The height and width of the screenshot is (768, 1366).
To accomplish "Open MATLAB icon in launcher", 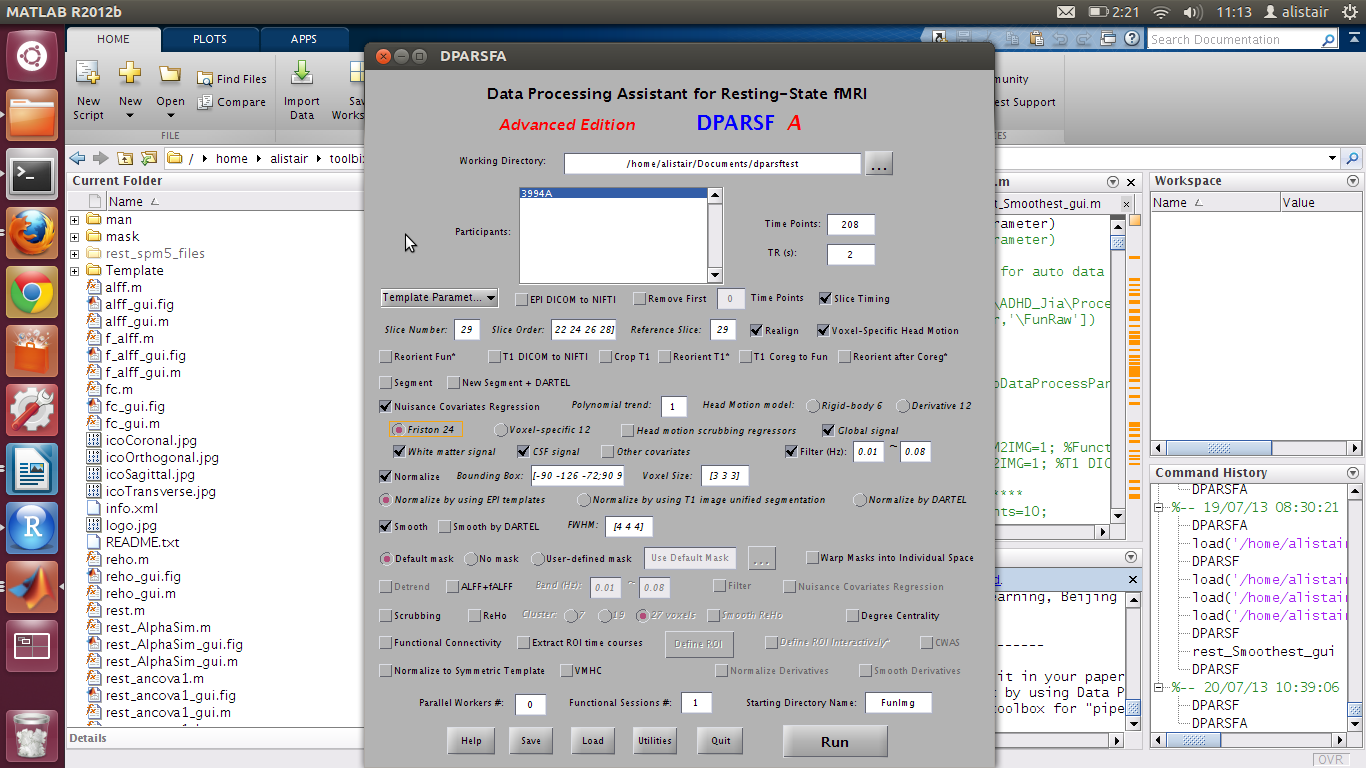I will [x=32, y=588].
